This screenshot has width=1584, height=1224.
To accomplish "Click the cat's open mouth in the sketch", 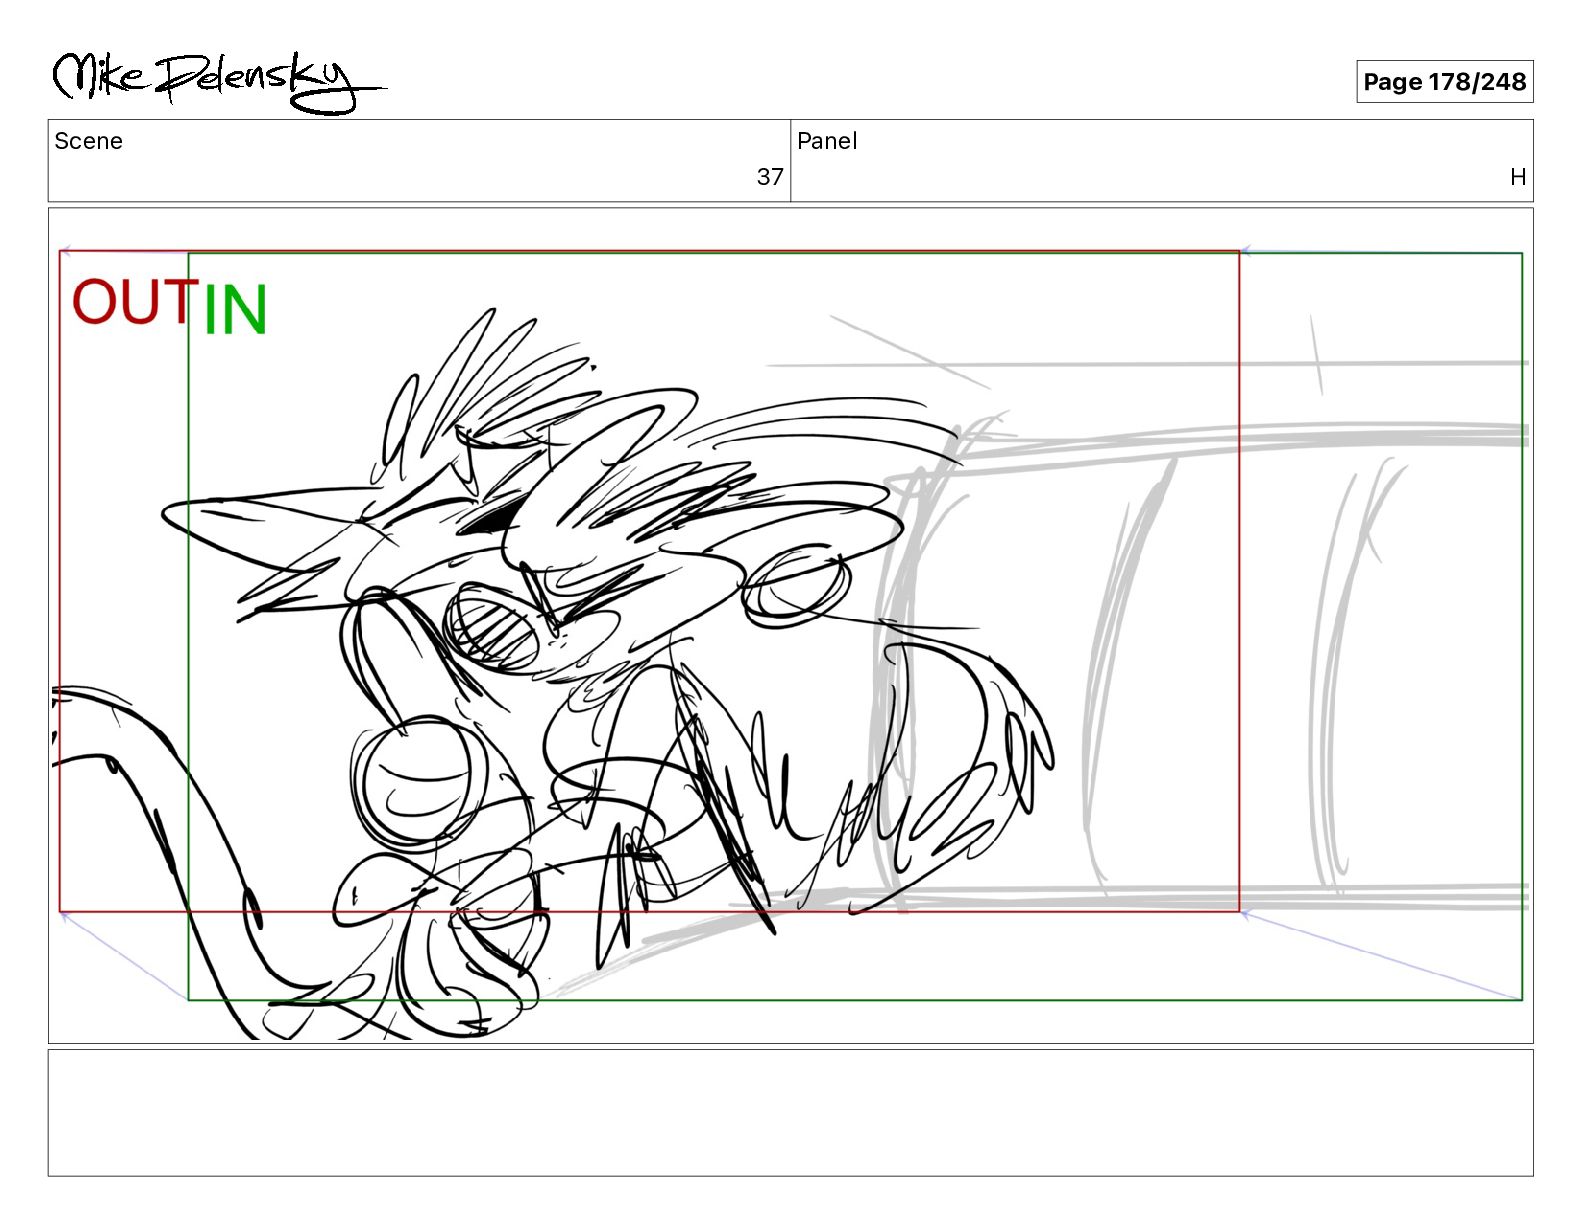I will coord(492,626).
